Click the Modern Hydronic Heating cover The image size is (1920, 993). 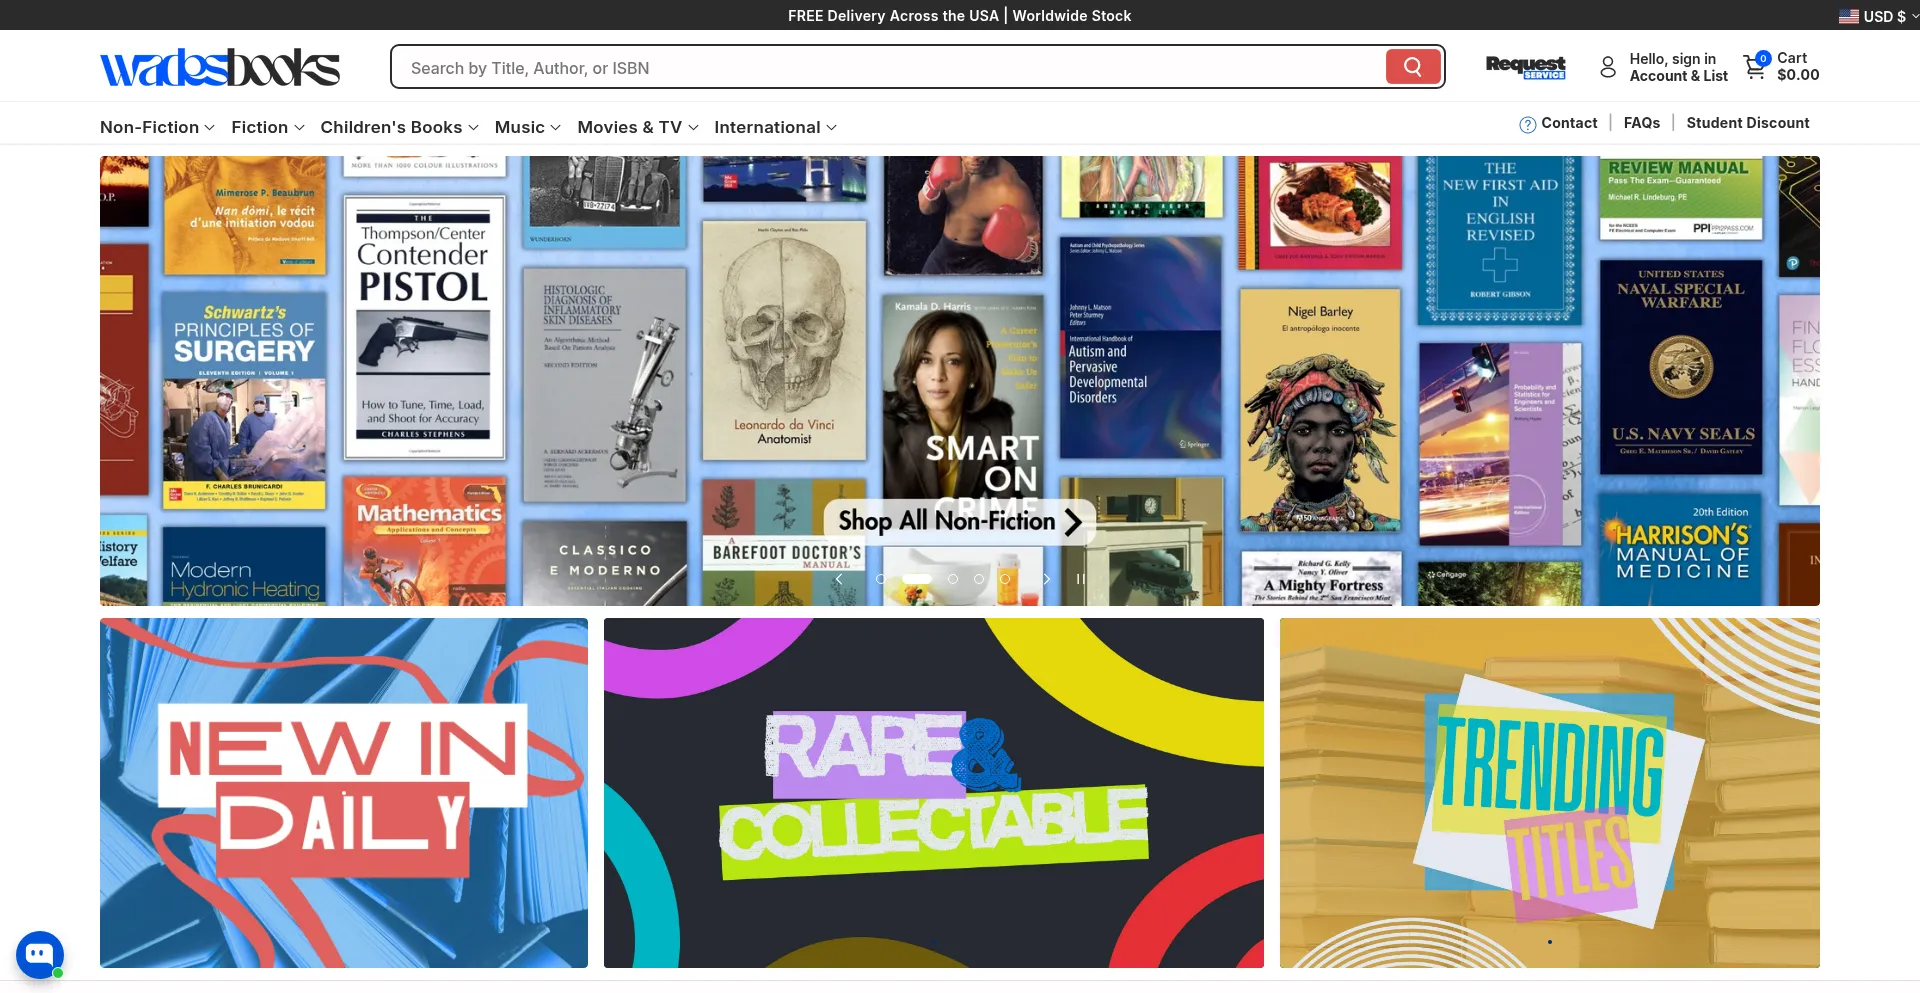[244, 567]
